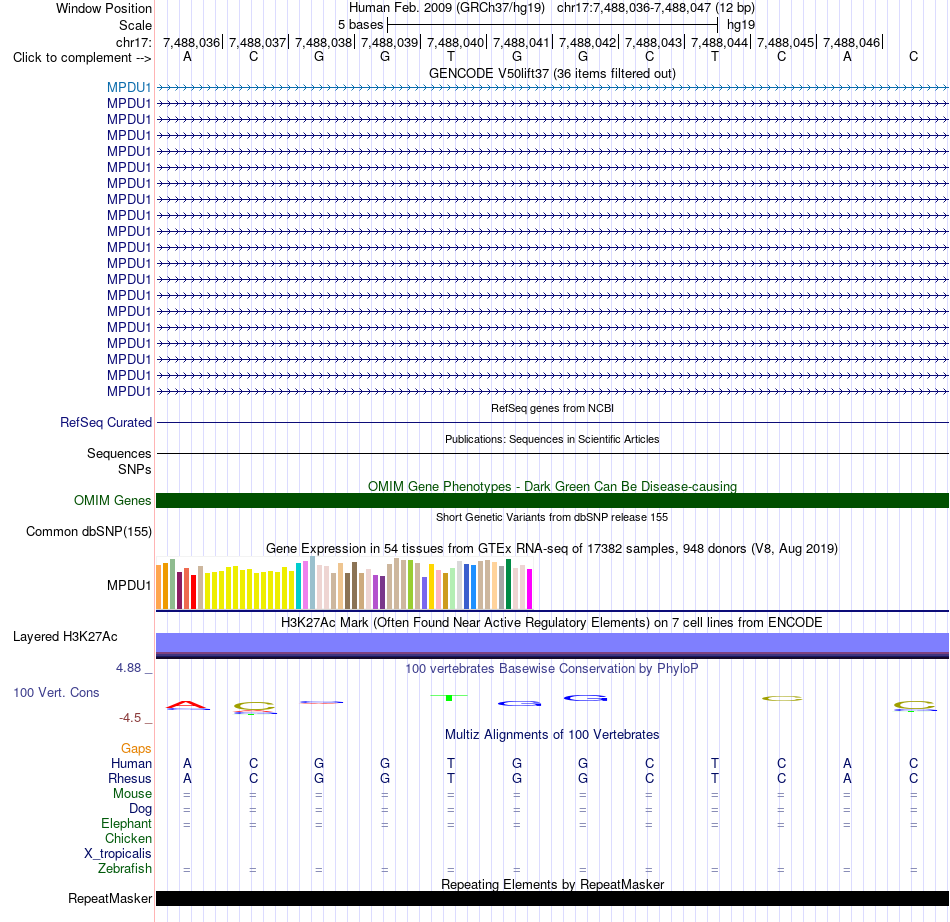Image resolution: width=950 pixels, height=922 pixels.
Task: Click the chr17: ruler label
Action: (134, 42)
